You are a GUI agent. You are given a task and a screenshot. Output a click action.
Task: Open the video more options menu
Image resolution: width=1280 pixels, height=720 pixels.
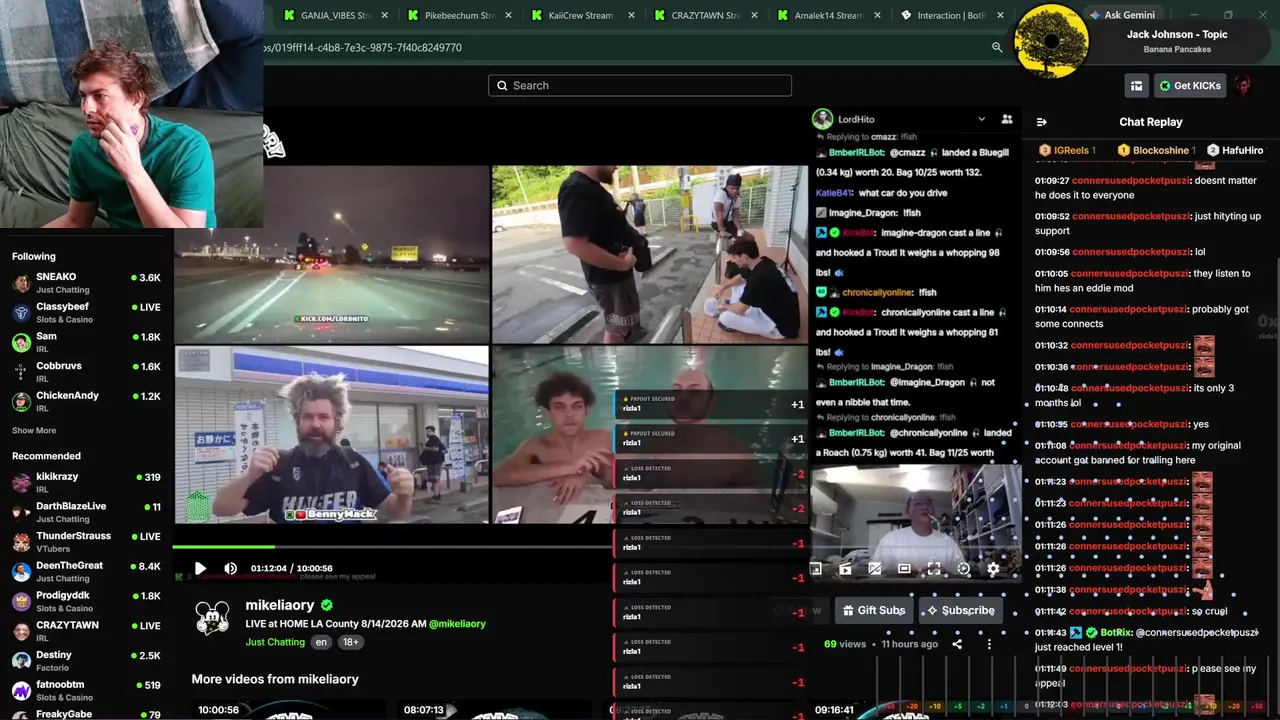(989, 644)
